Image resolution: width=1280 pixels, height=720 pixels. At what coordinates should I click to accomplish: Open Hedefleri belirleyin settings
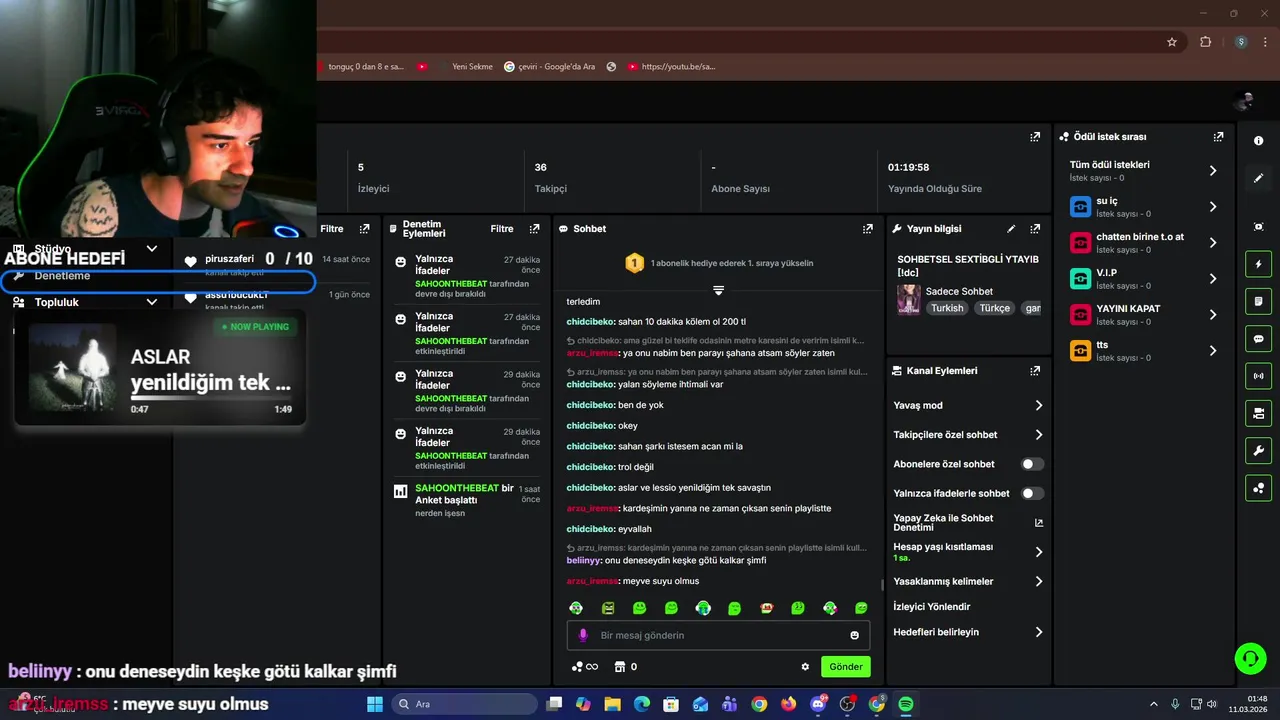(968, 632)
